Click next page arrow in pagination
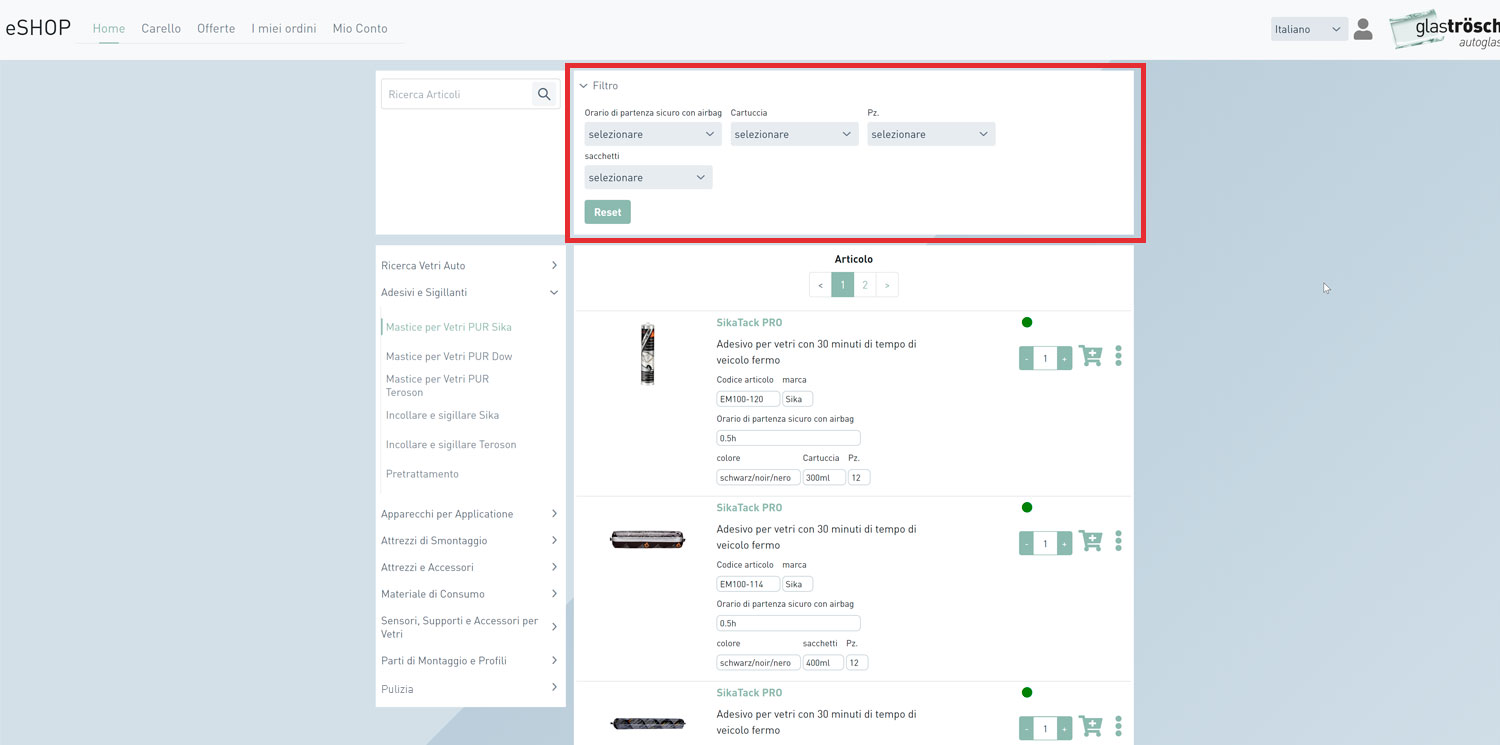This screenshot has height=745, width=1500. [887, 285]
